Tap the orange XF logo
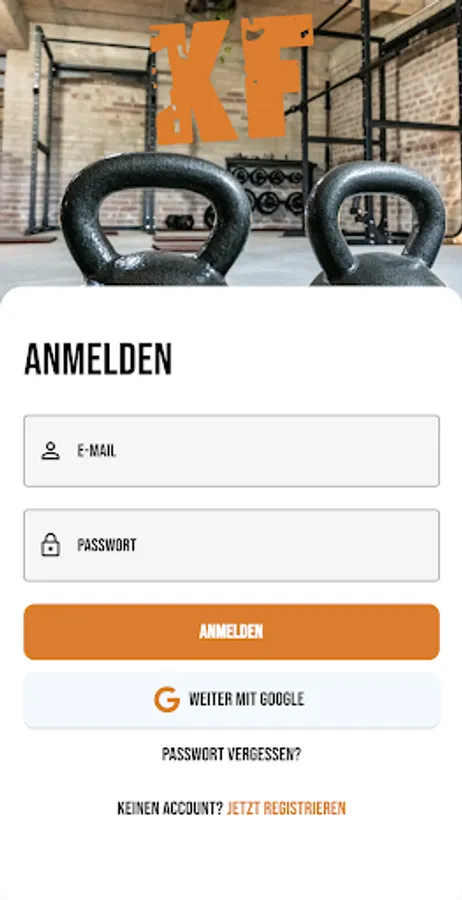This screenshot has height=900, width=462. click(x=232, y=80)
